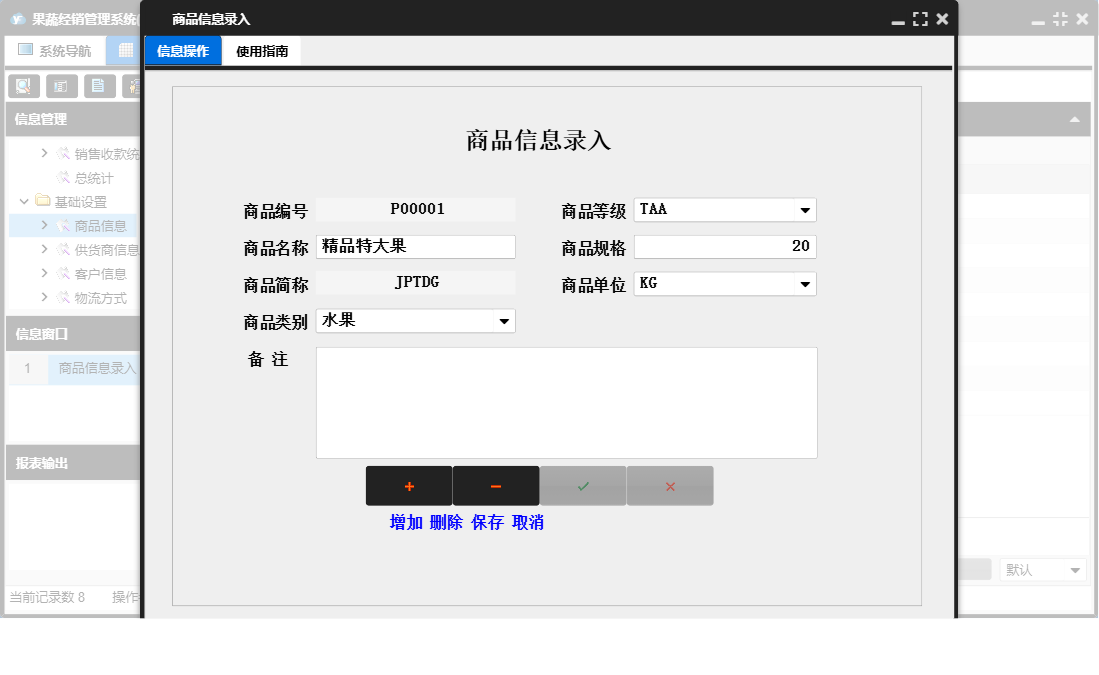The height and width of the screenshot is (675, 1099).
Task: Select the search/query toolbar icon
Action: 23,86
